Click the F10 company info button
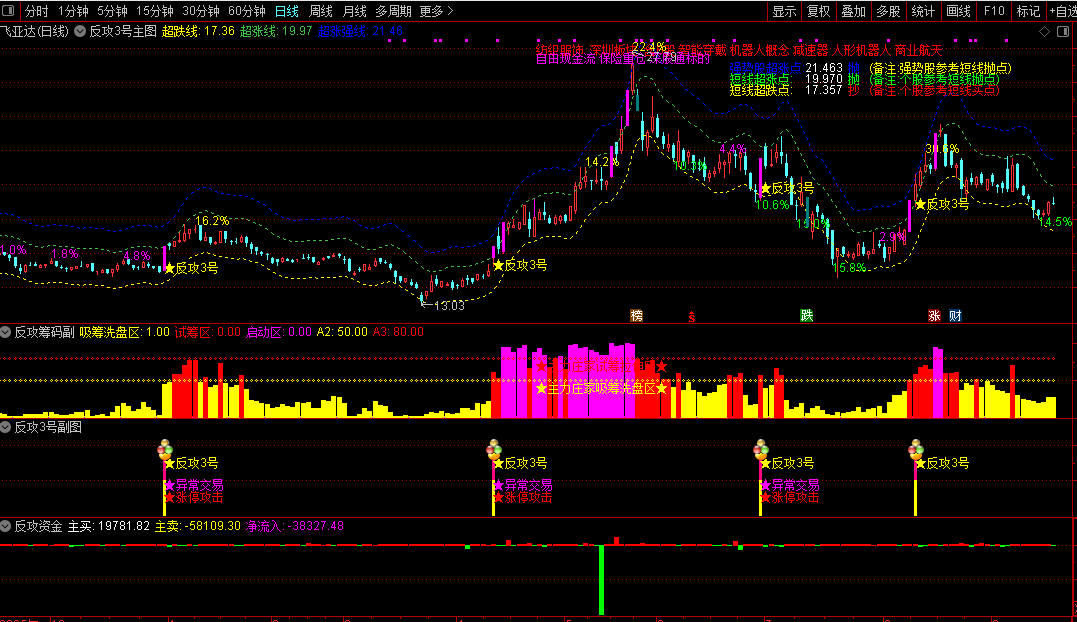The image size is (1077, 622). [993, 11]
